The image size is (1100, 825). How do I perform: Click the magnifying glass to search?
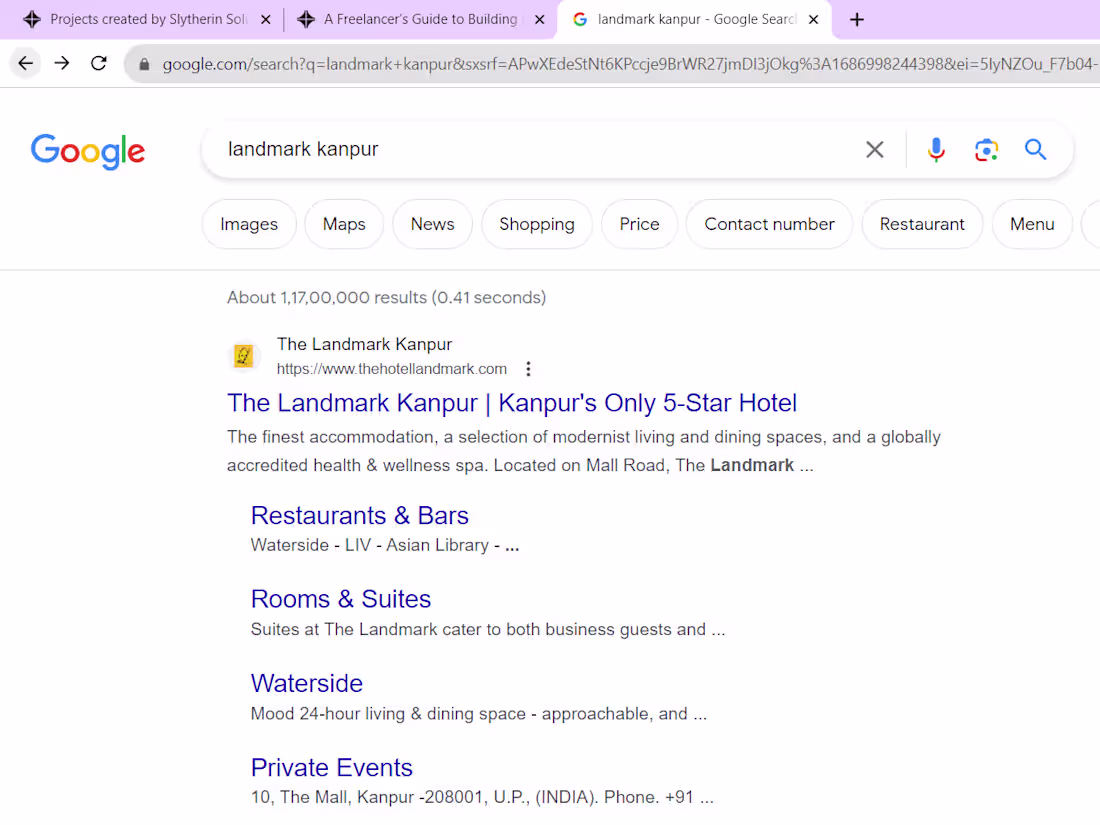point(1035,149)
